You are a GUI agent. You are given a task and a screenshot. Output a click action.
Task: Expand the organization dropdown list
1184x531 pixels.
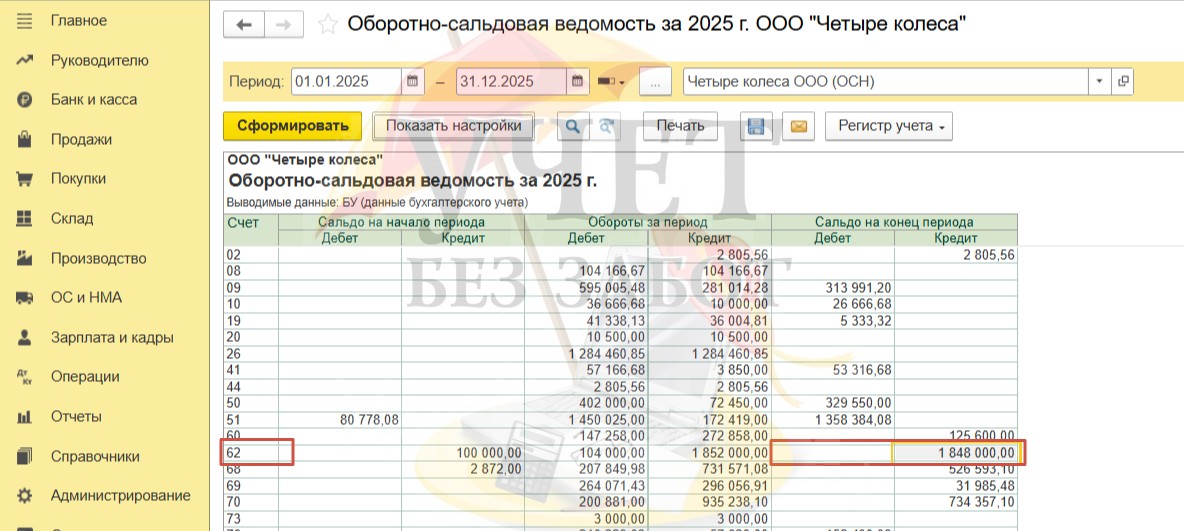[1100, 82]
